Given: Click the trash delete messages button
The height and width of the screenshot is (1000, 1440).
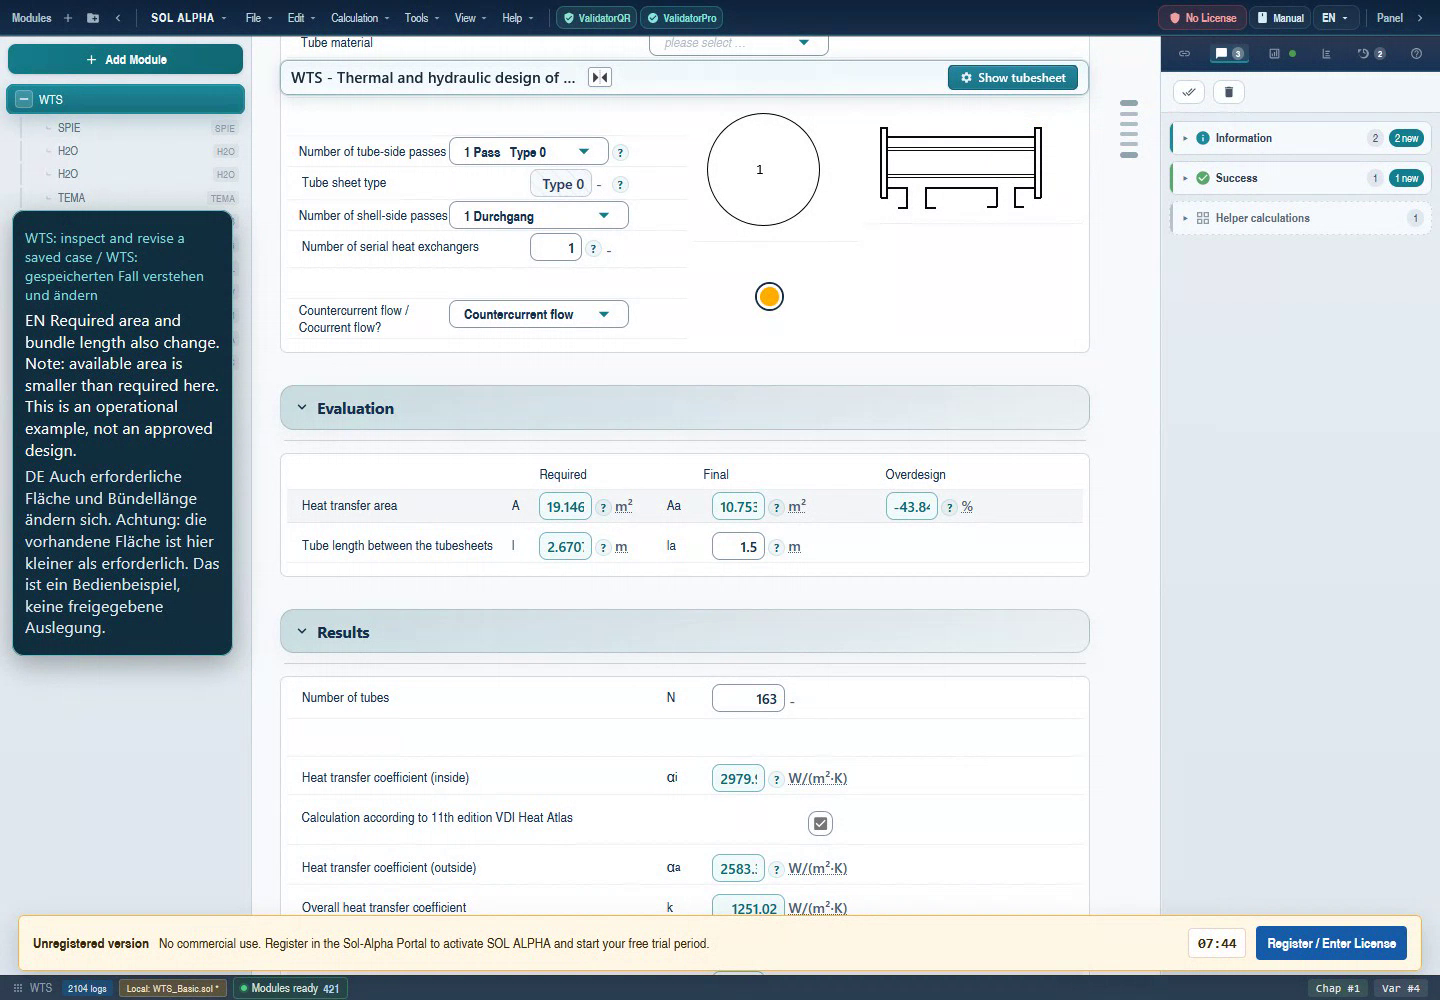Looking at the screenshot, I should click(1229, 92).
